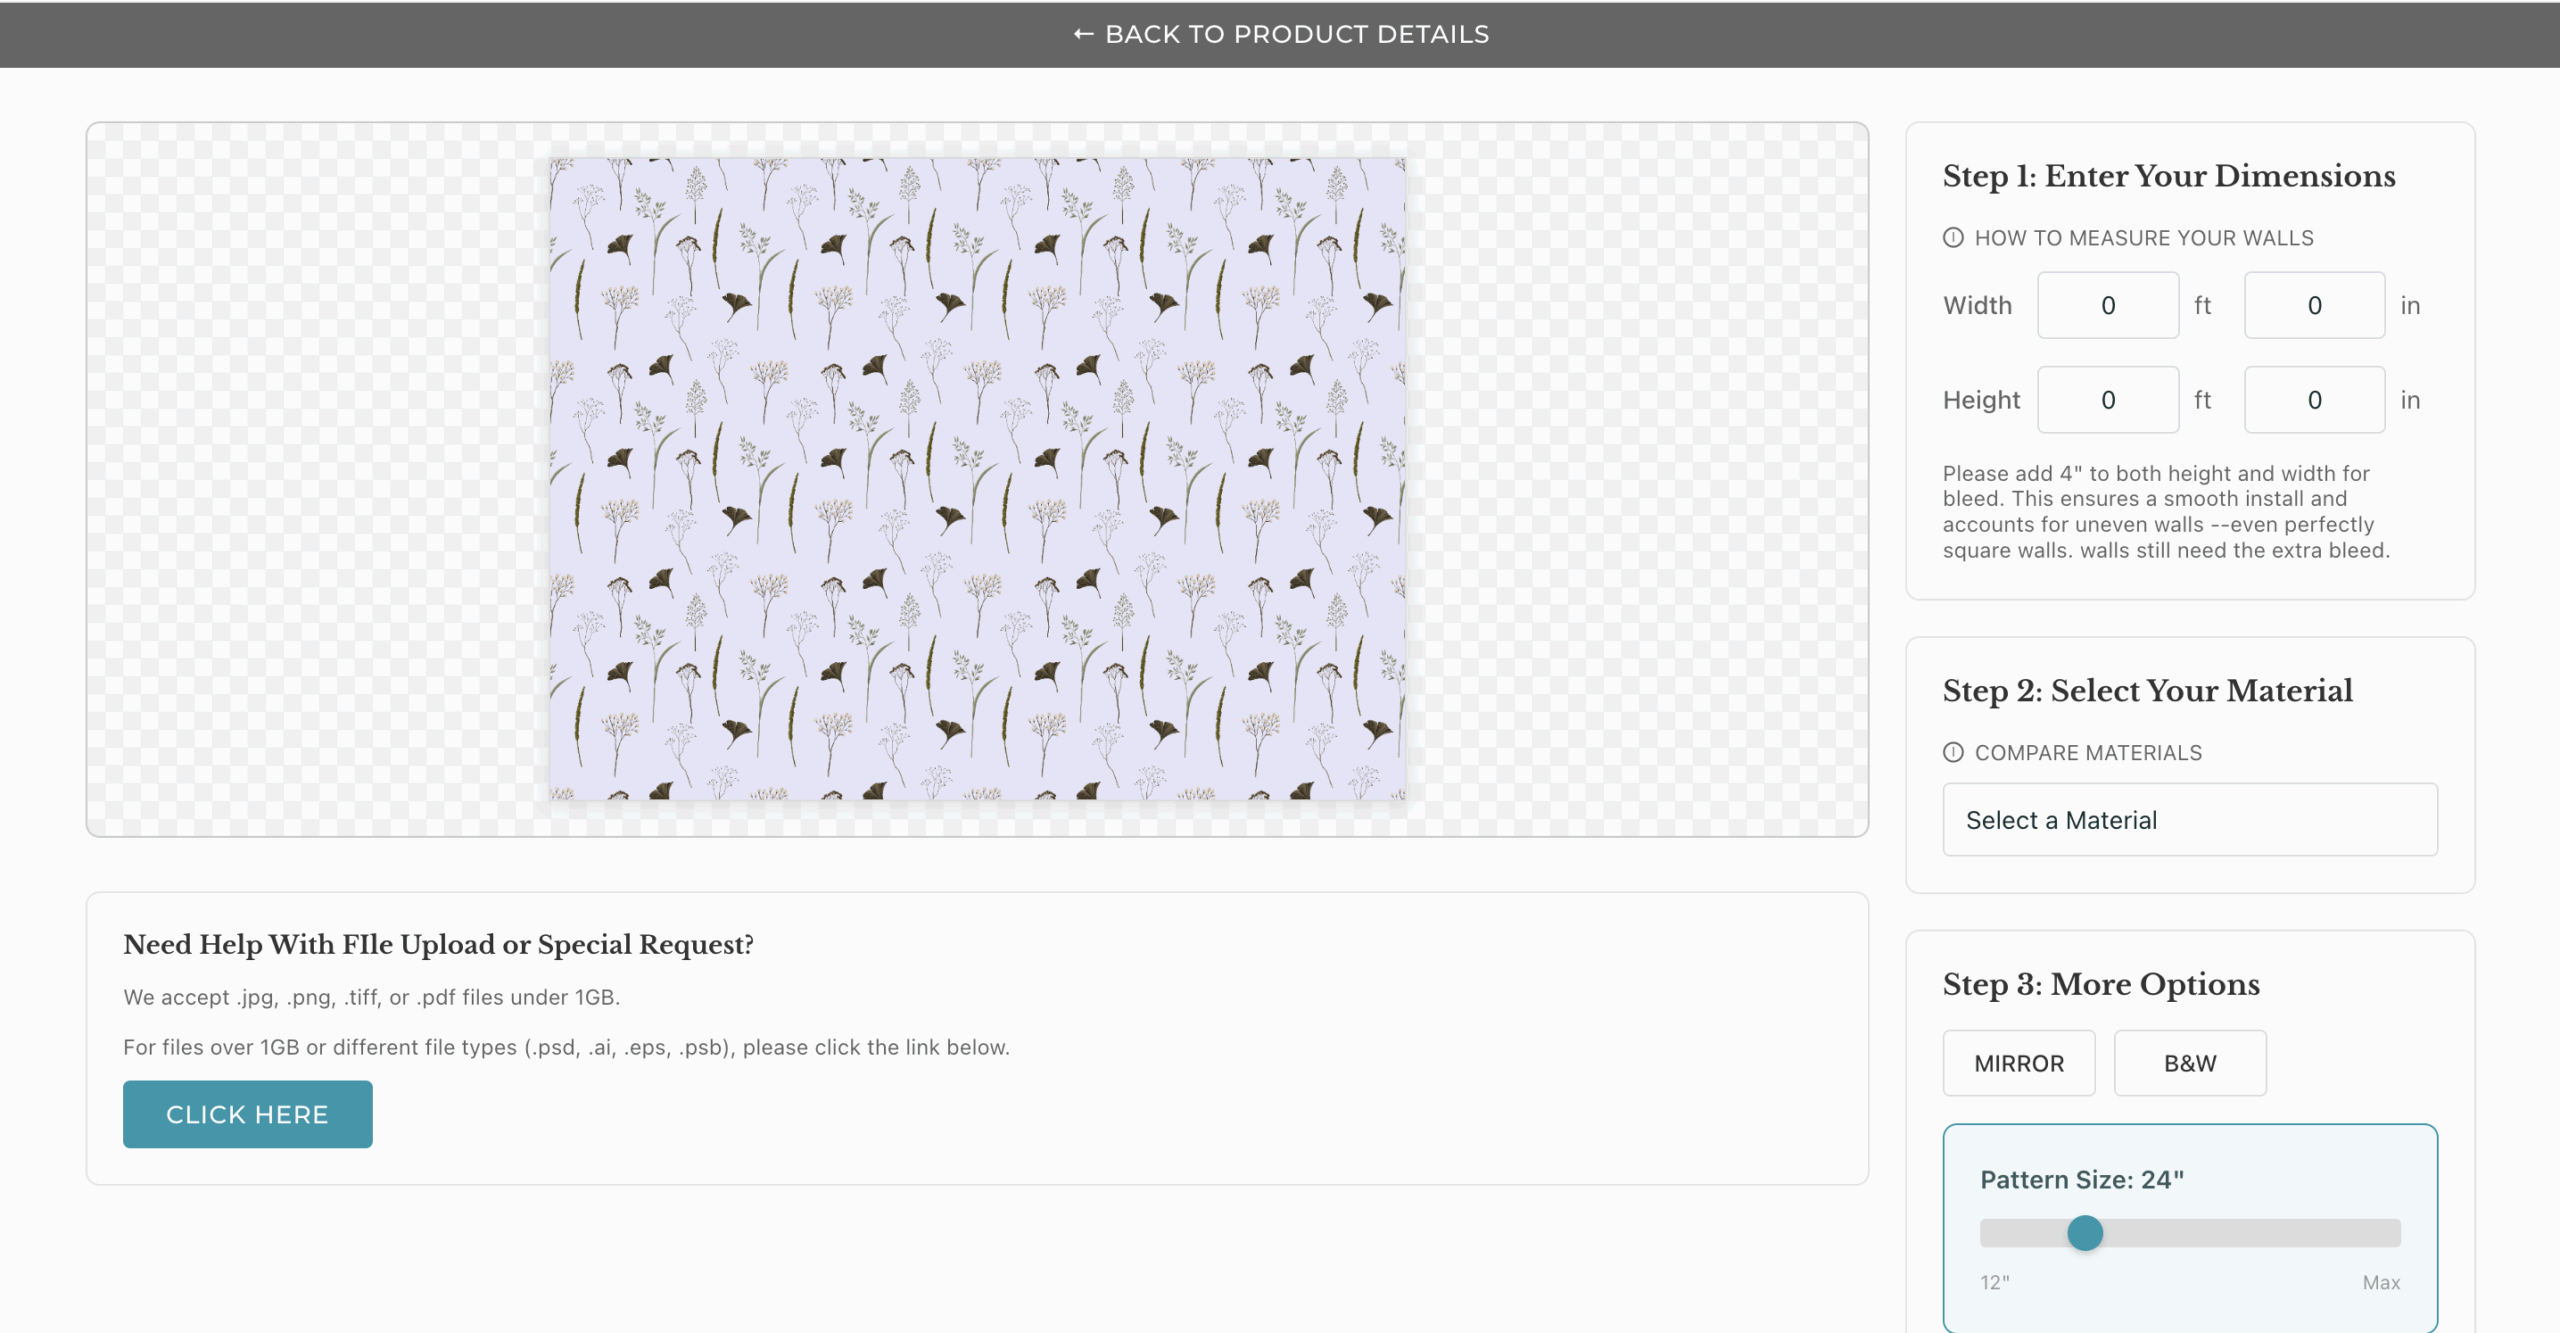This screenshot has width=2560, height=1333.
Task: Click the back arrow icon in the header
Action: click(1082, 33)
